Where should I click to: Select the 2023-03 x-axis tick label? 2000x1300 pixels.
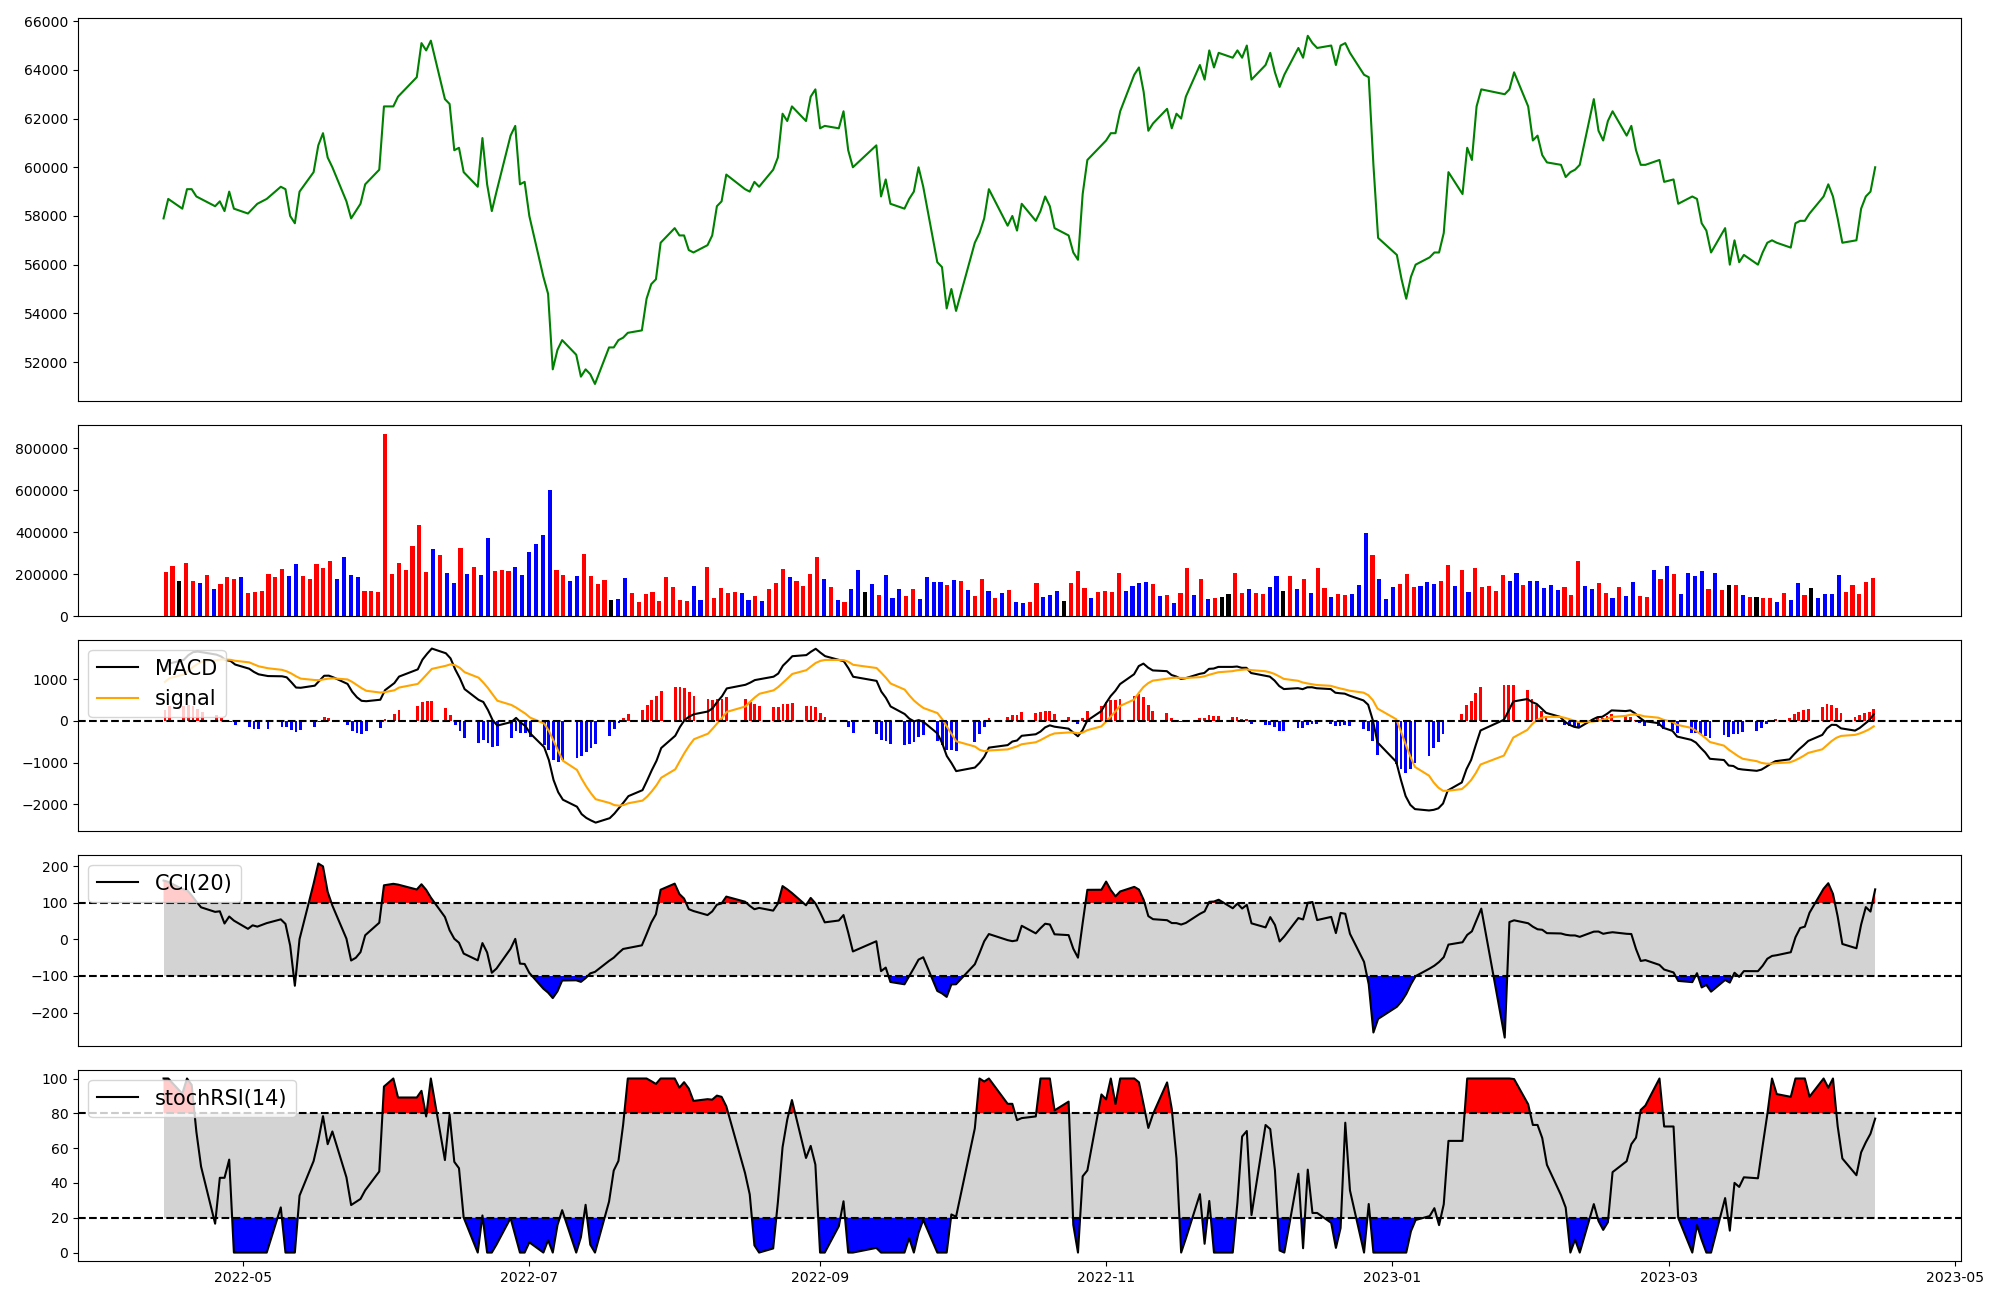[x=1669, y=1276]
